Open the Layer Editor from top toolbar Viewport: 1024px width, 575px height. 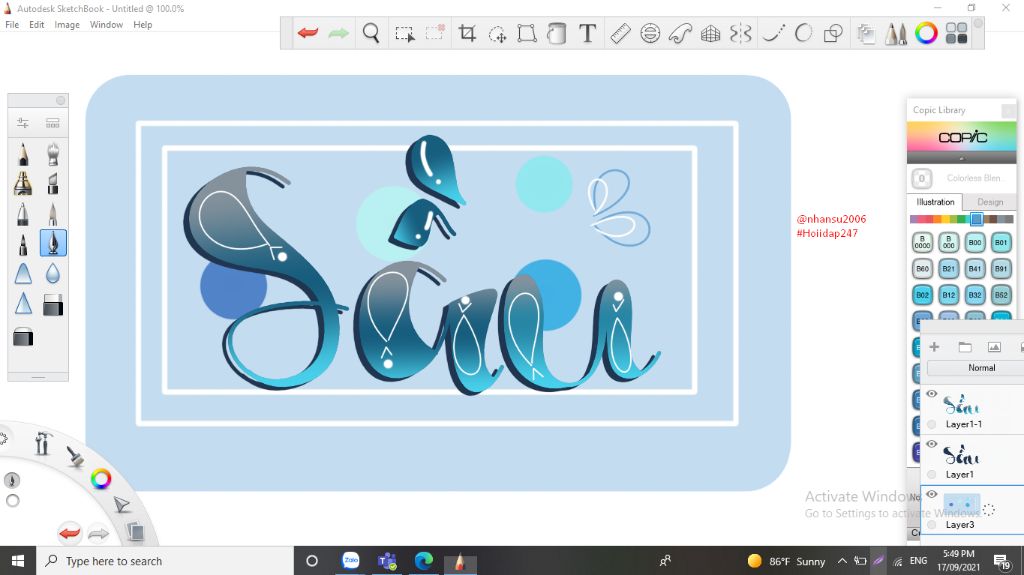coord(866,33)
